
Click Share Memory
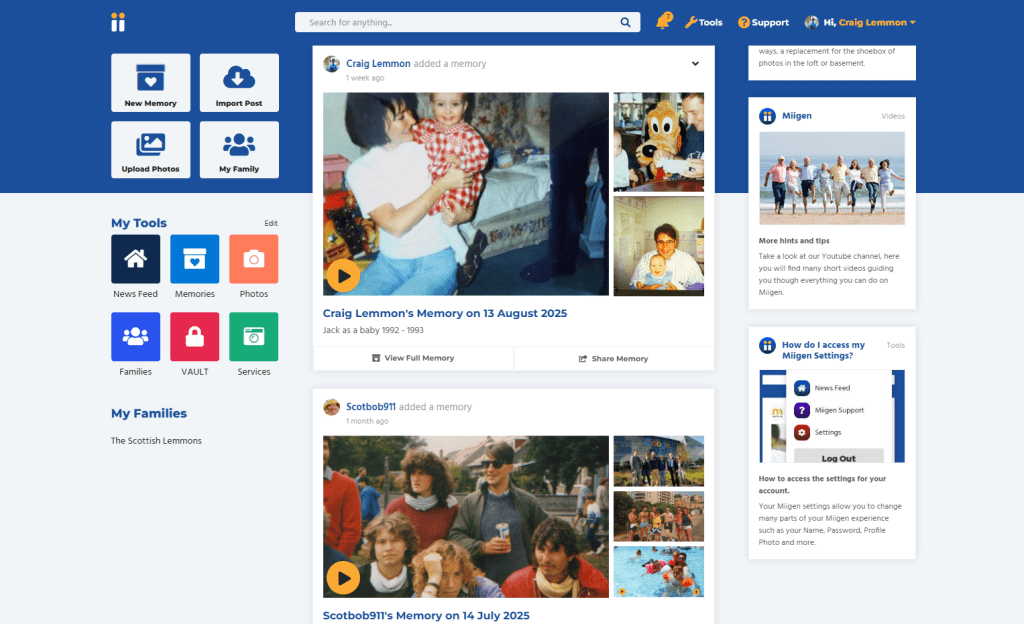[614, 358]
